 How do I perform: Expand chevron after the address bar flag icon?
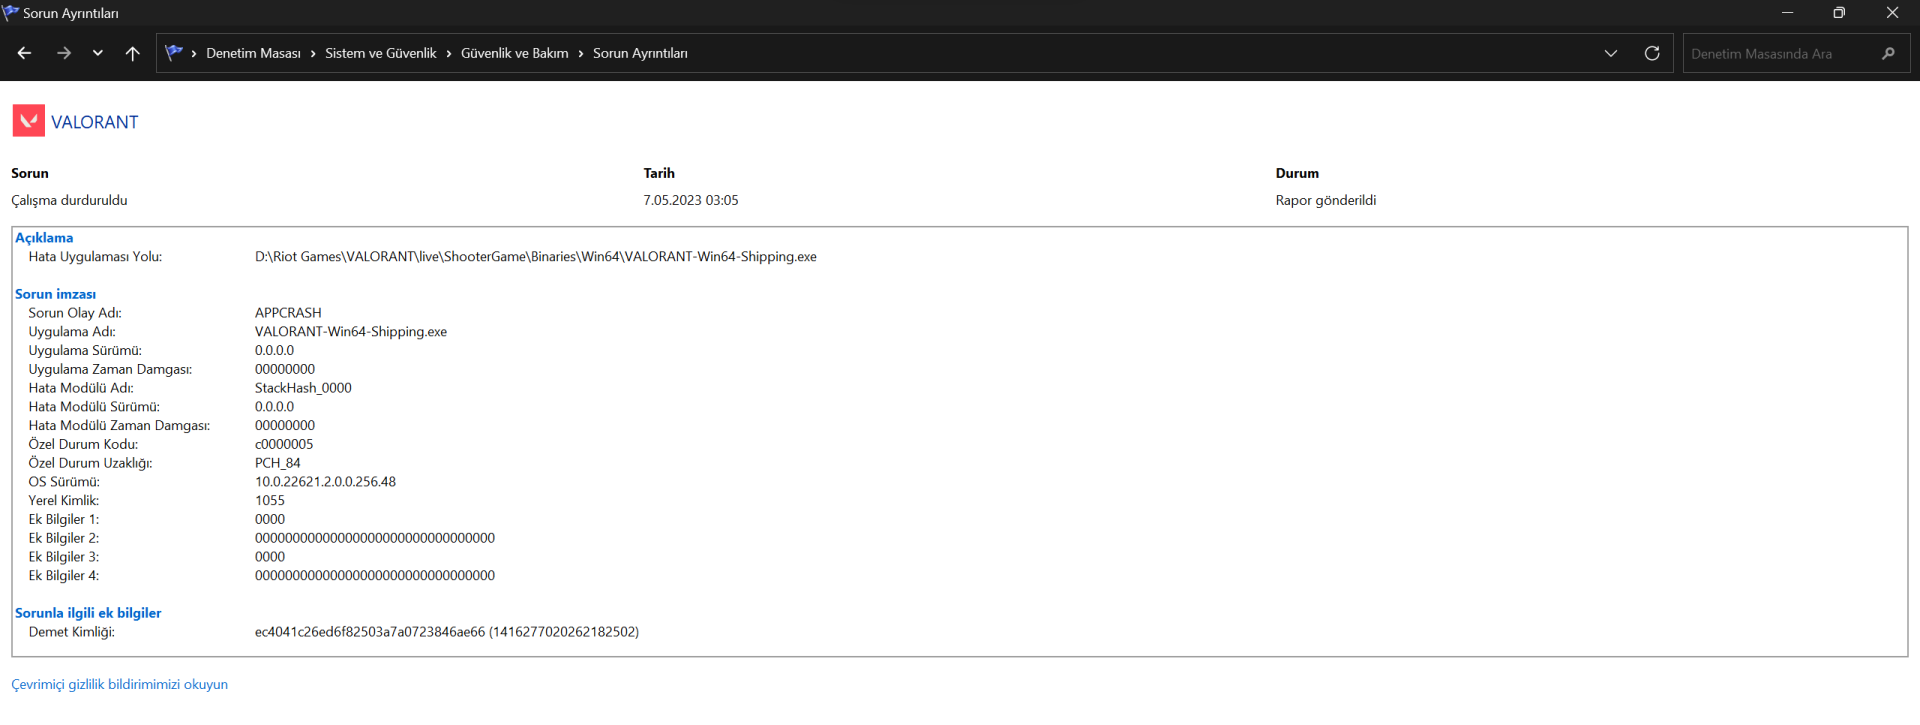(x=194, y=53)
